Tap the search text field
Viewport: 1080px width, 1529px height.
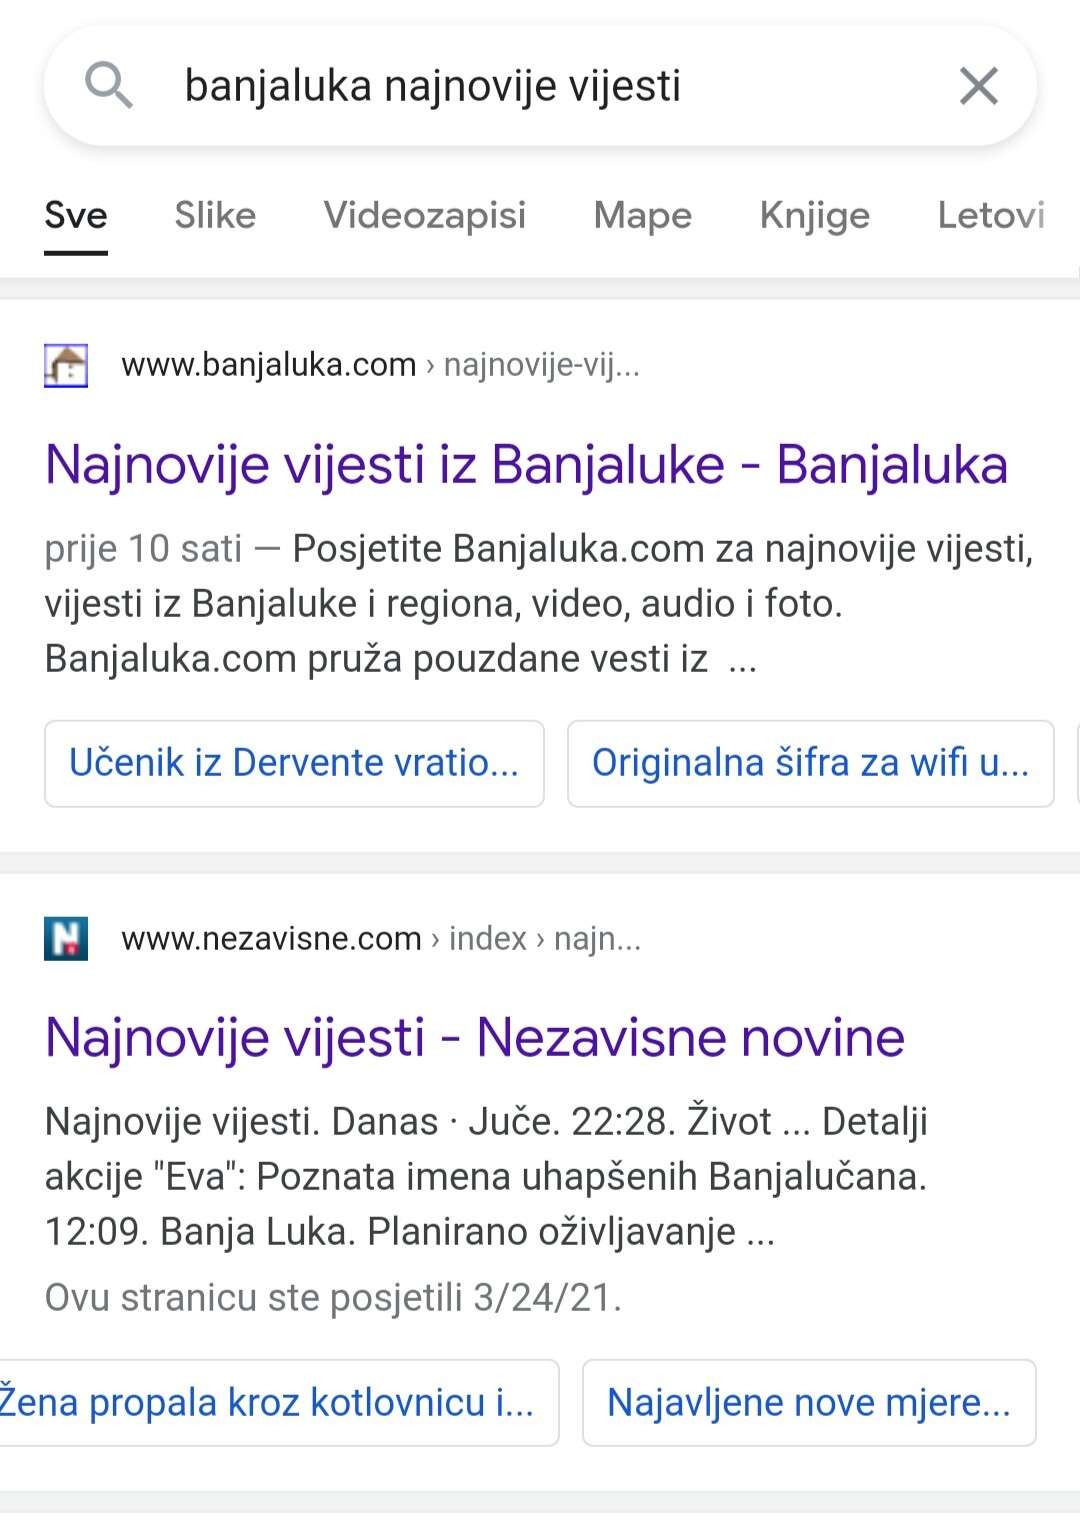pos(540,86)
